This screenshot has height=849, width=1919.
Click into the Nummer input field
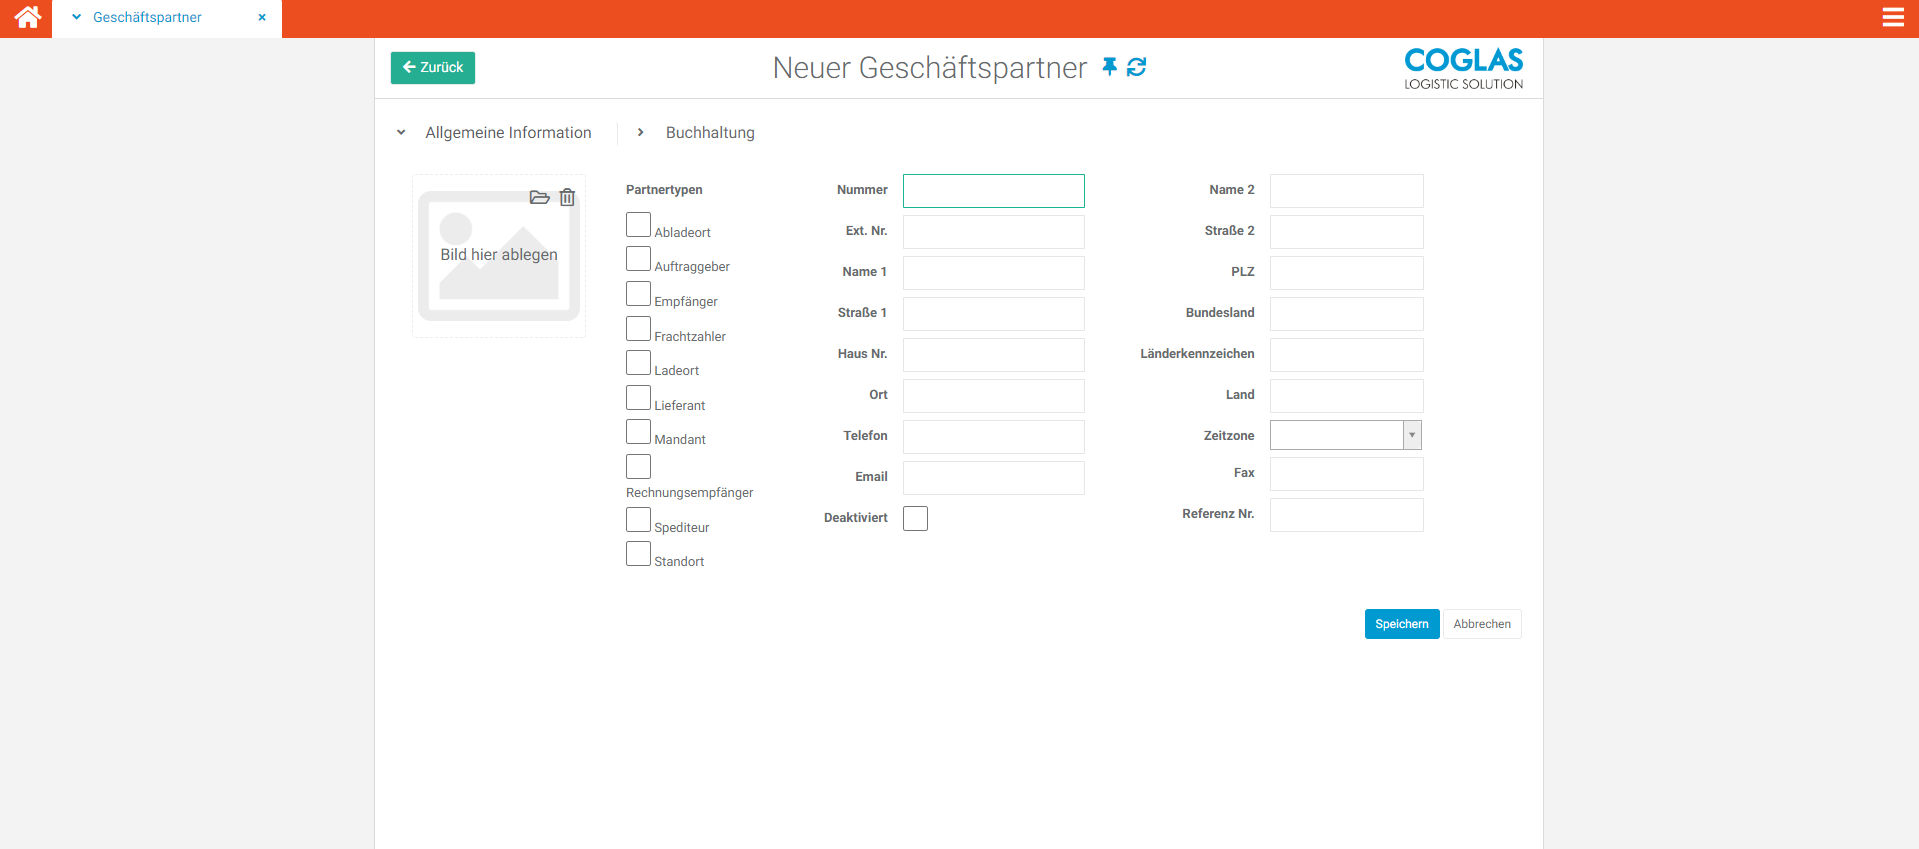[993, 191]
